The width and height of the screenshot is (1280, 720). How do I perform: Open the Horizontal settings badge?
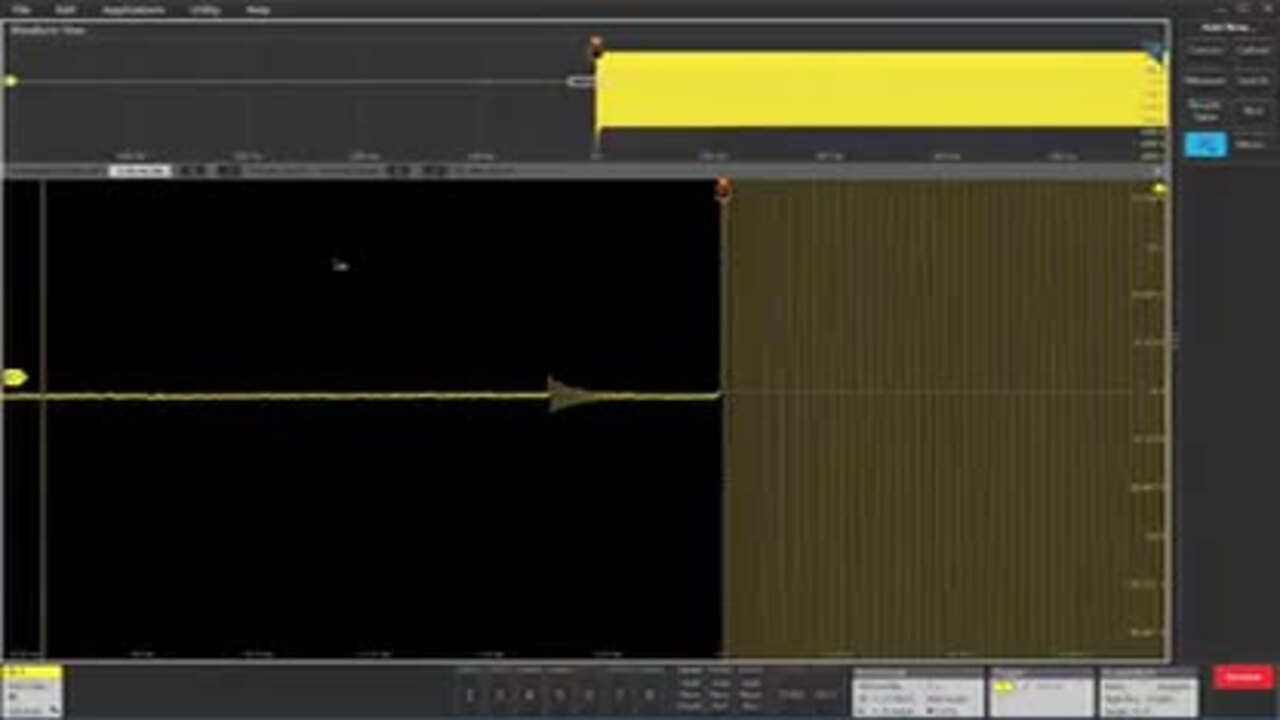pyautogui.click(x=917, y=692)
